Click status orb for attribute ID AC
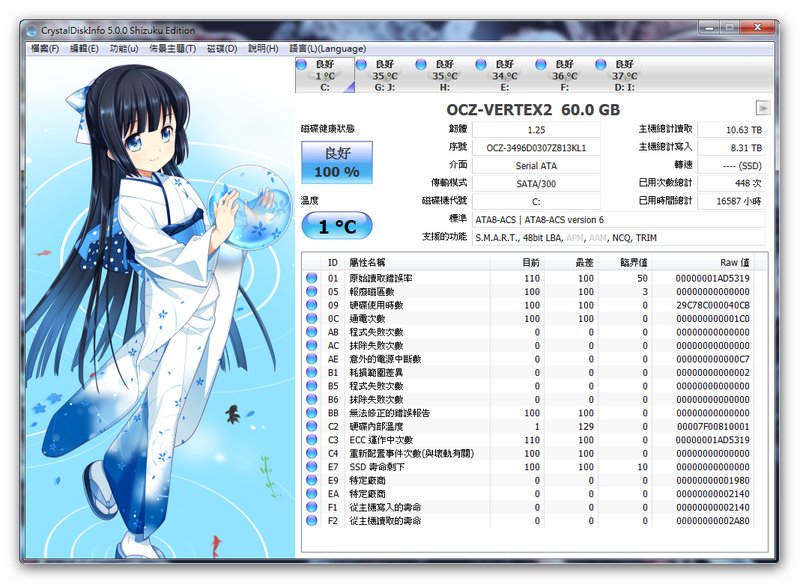 pyautogui.click(x=311, y=345)
